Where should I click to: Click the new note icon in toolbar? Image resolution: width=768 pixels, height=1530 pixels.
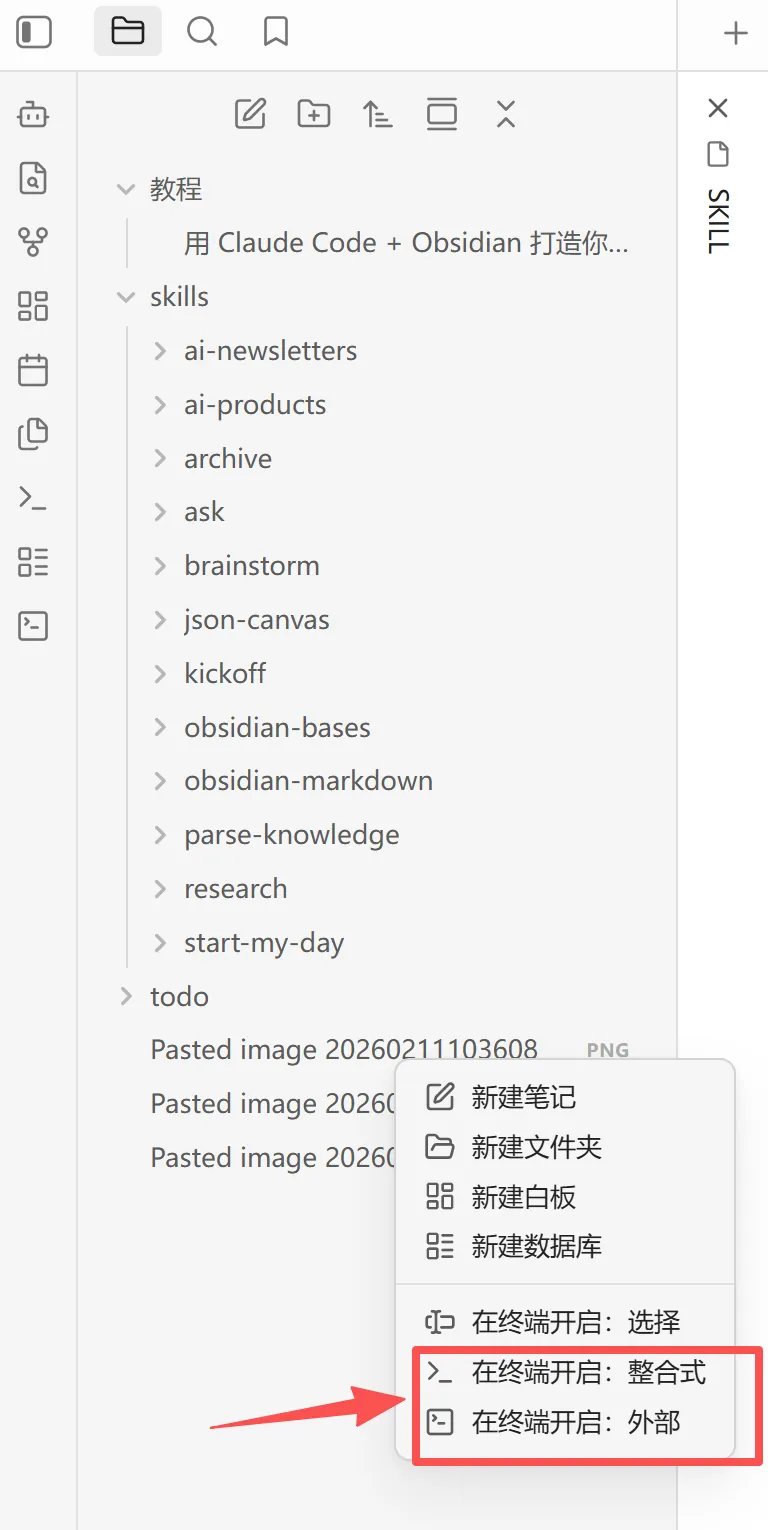click(250, 114)
